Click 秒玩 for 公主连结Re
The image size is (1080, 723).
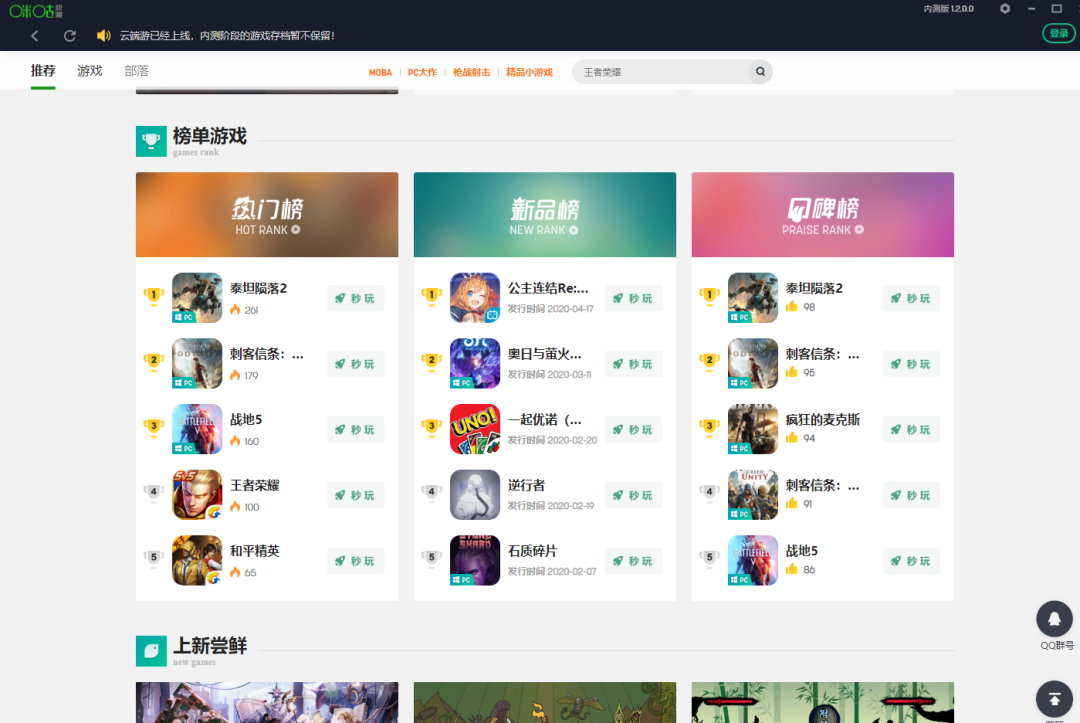(634, 298)
